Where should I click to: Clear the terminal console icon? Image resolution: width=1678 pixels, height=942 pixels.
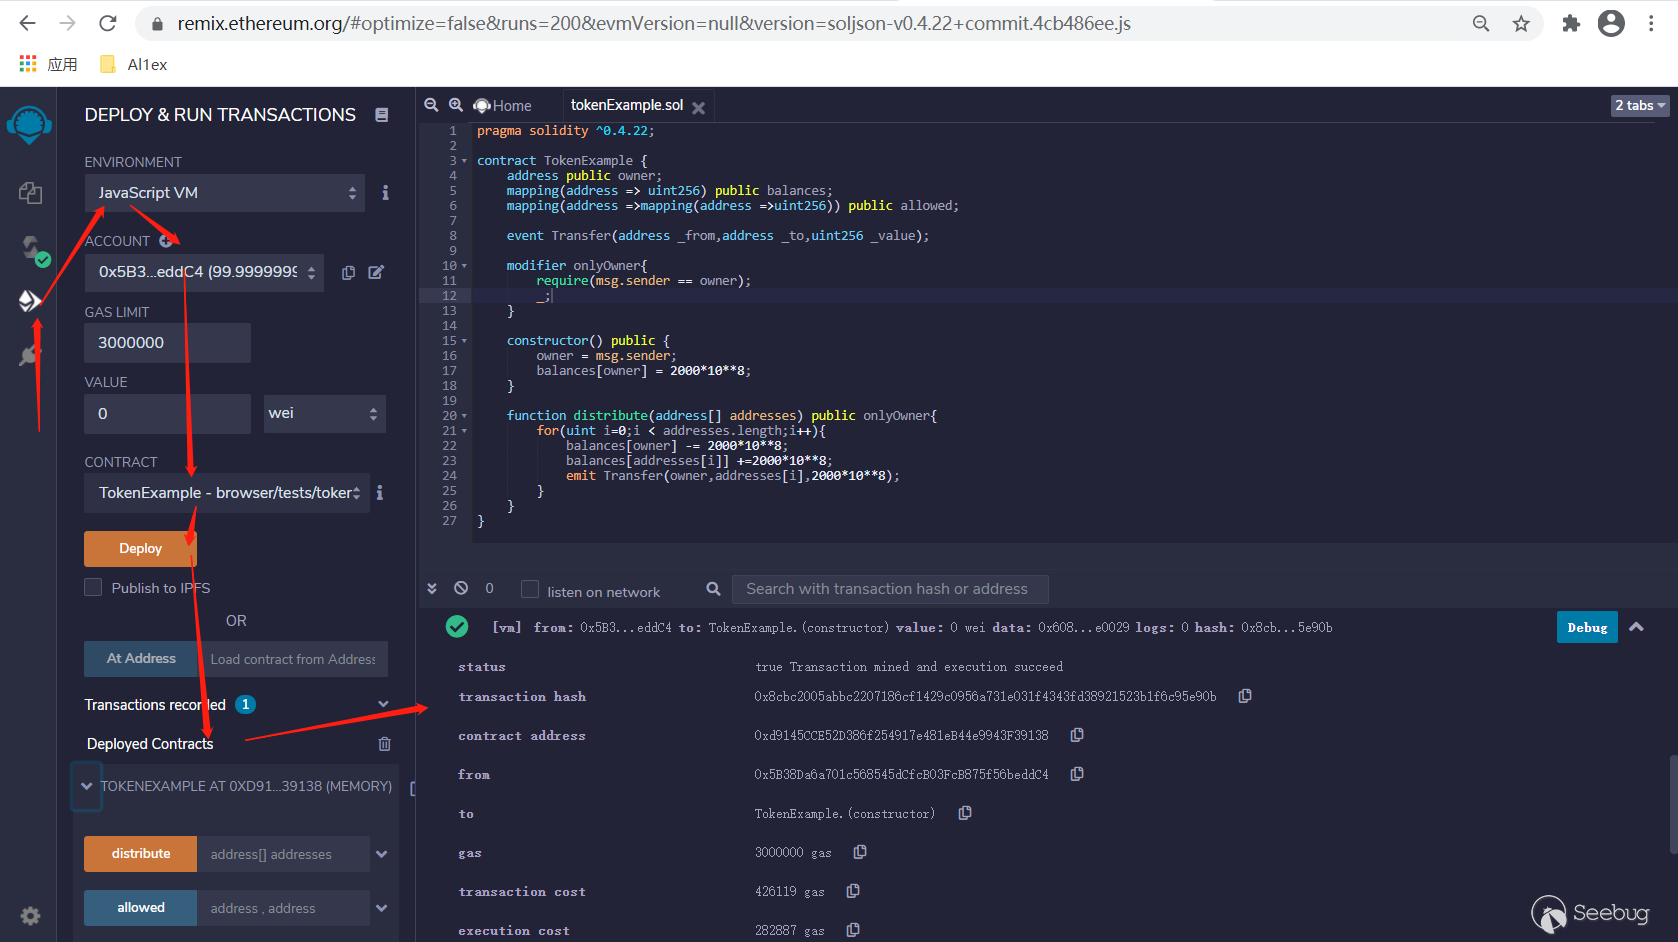point(461,589)
